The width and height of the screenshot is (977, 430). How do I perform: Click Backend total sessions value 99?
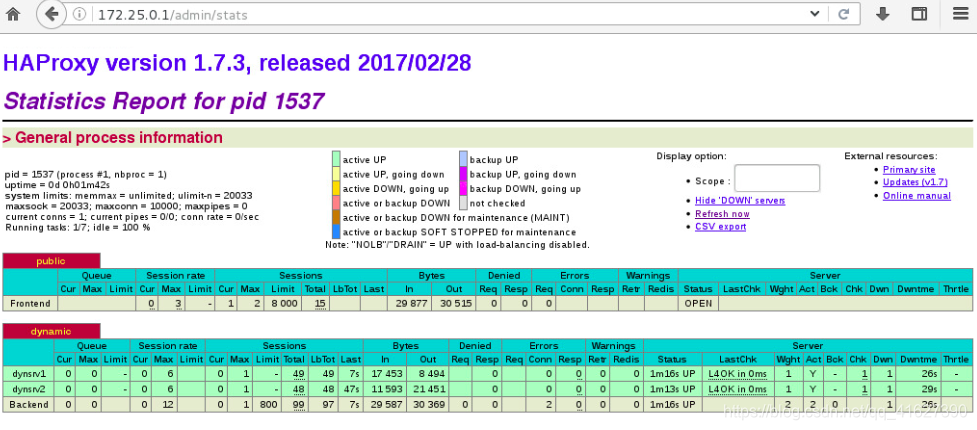[x=298, y=404]
